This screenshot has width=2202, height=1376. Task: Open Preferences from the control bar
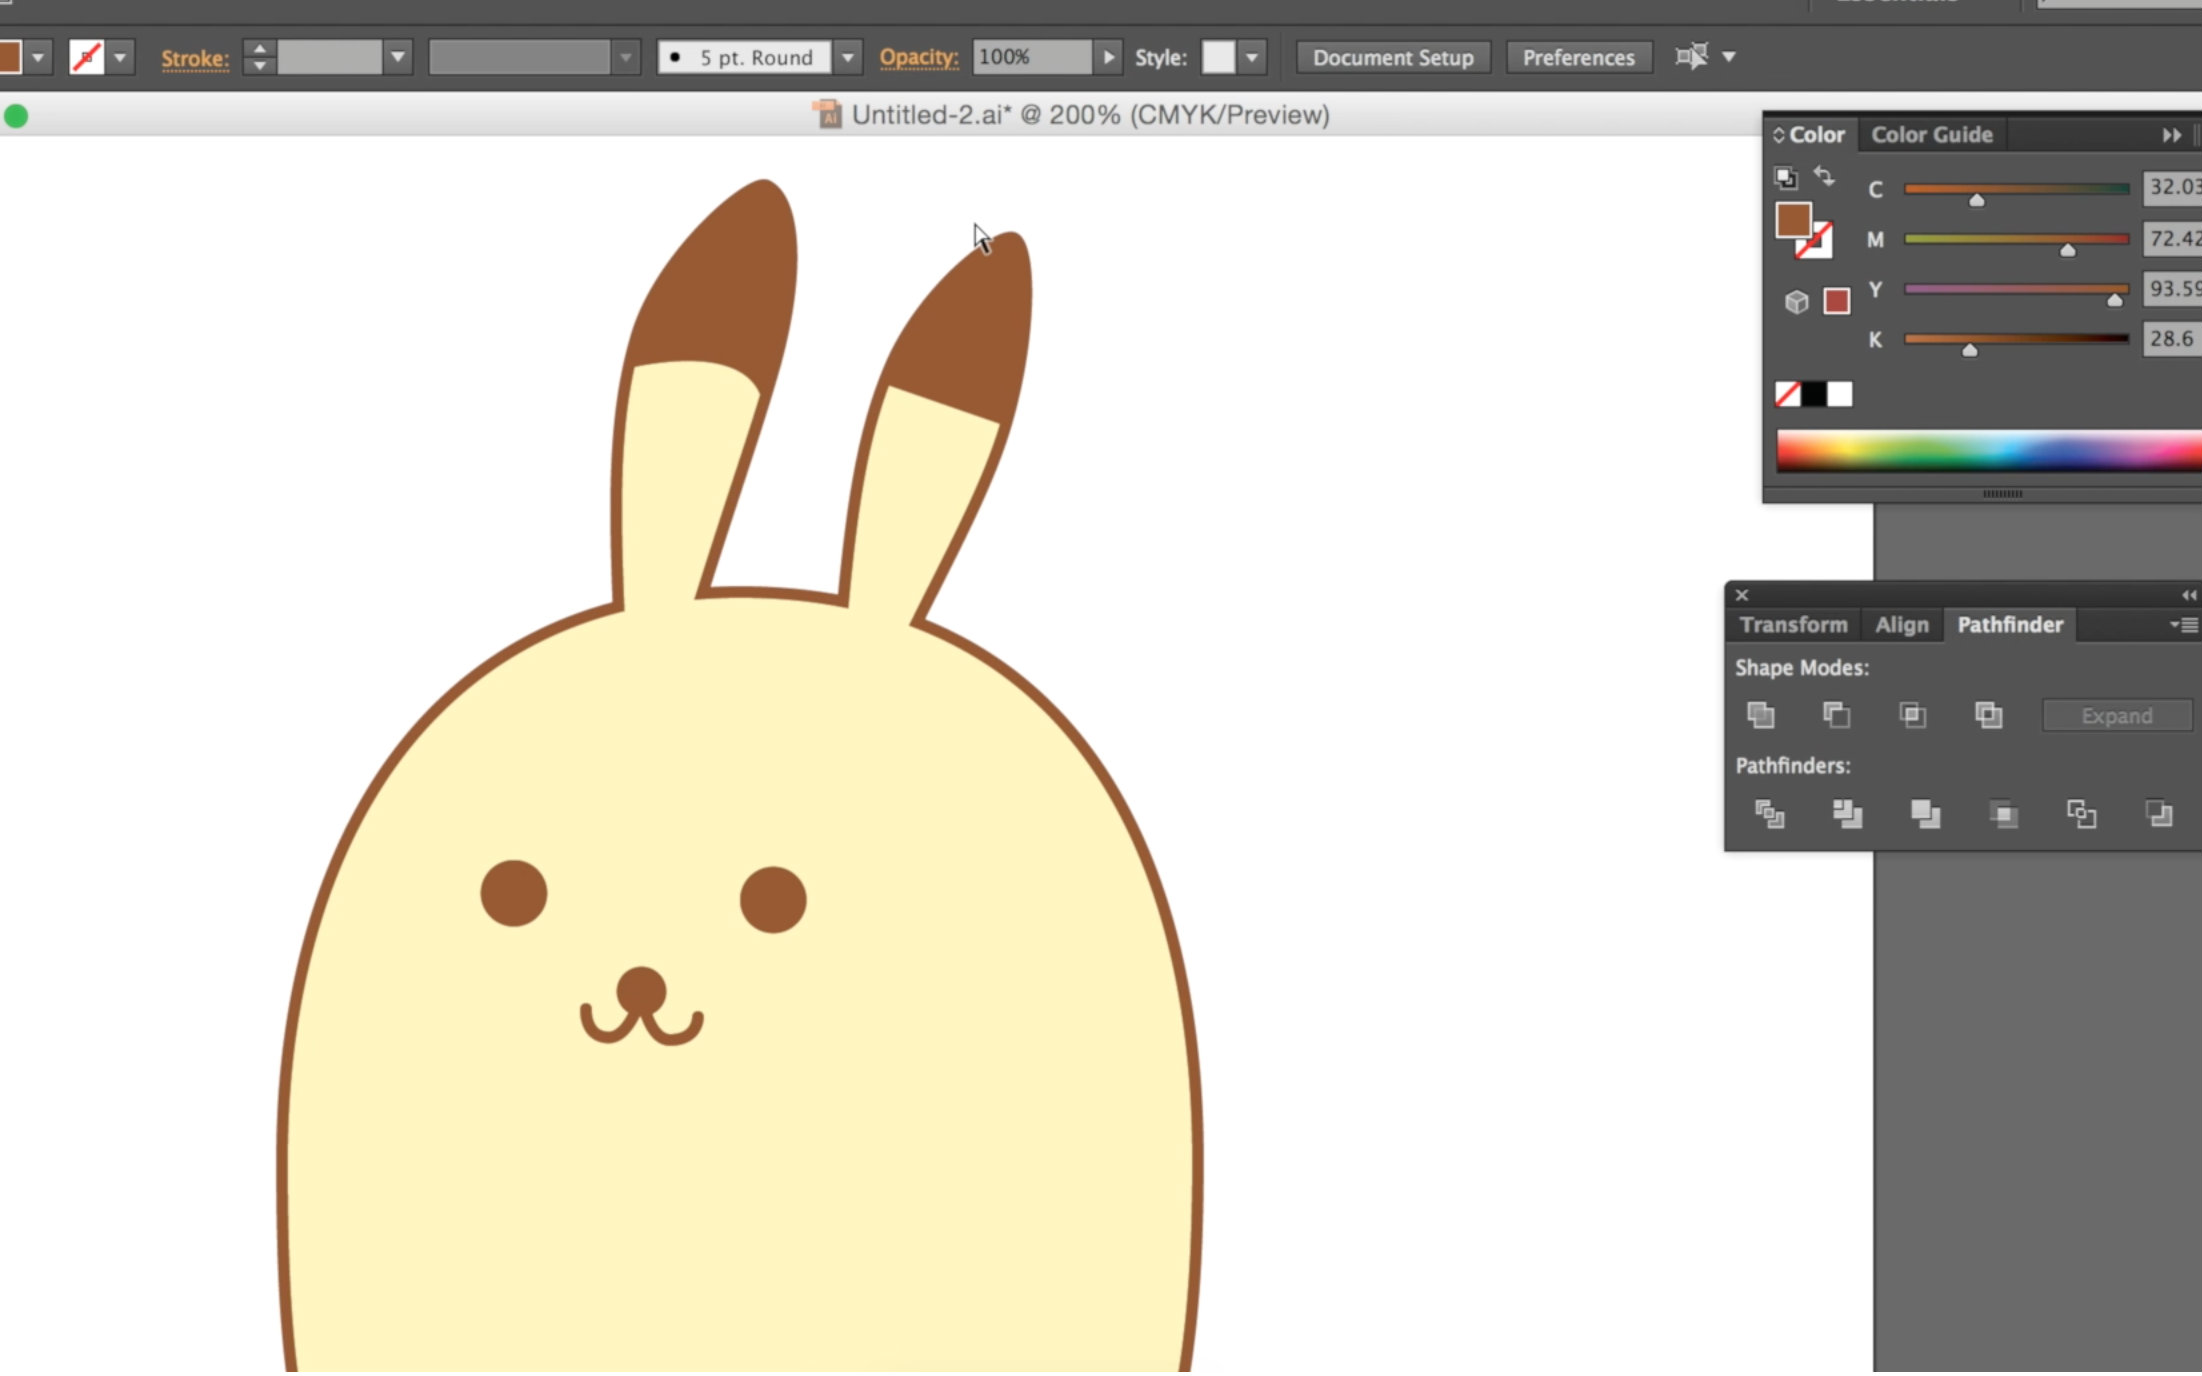[1578, 57]
